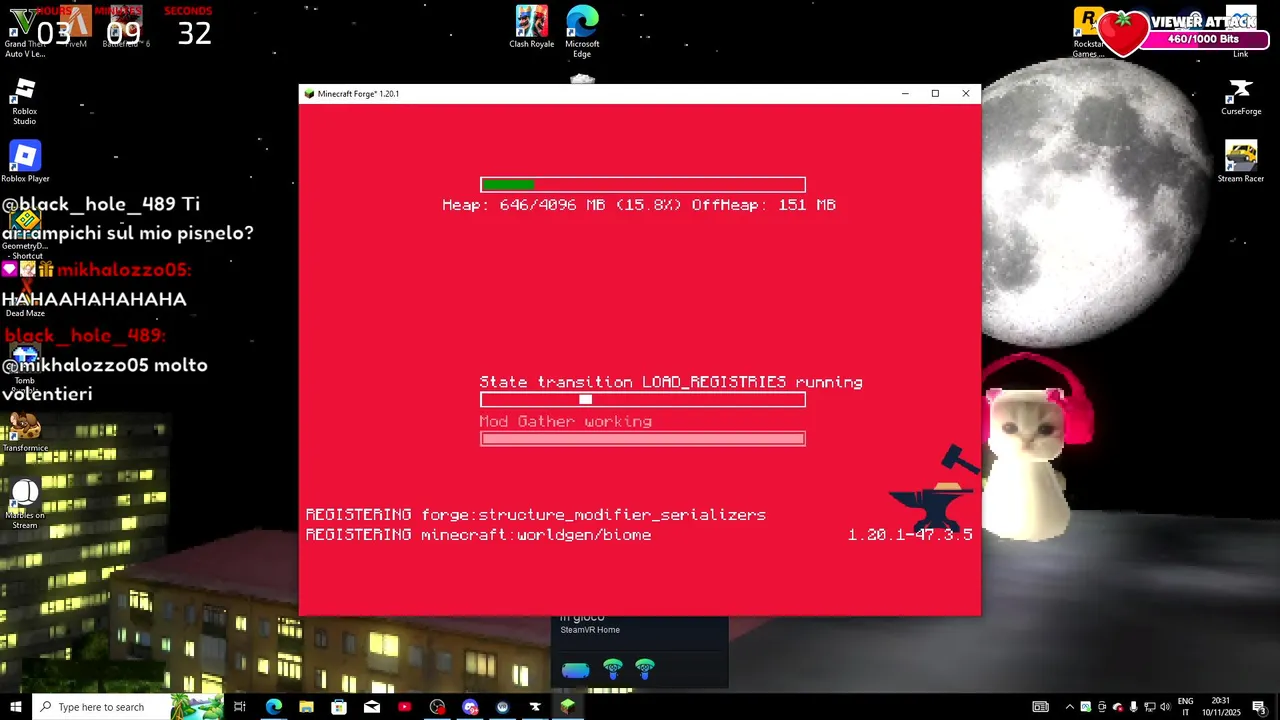Switch to Minecraft grass block taskbar icon
1280x720 pixels.
point(568,707)
